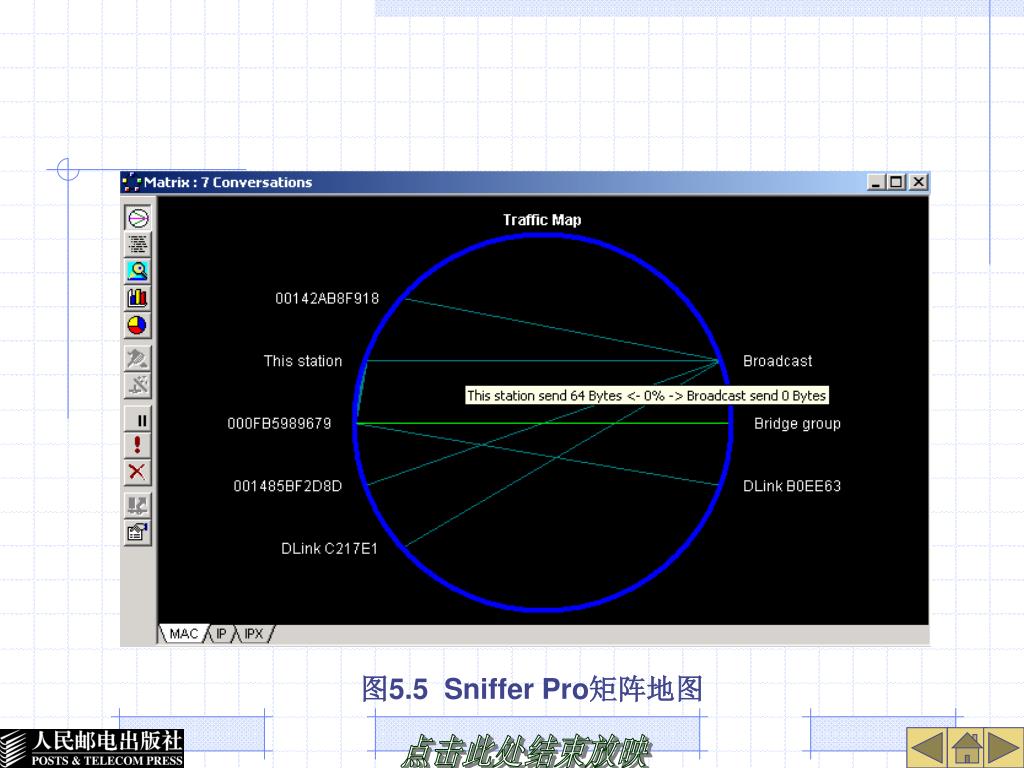Switch to the MAC tab
The width and height of the screenshot is (1024, 768).
(184, 633)
